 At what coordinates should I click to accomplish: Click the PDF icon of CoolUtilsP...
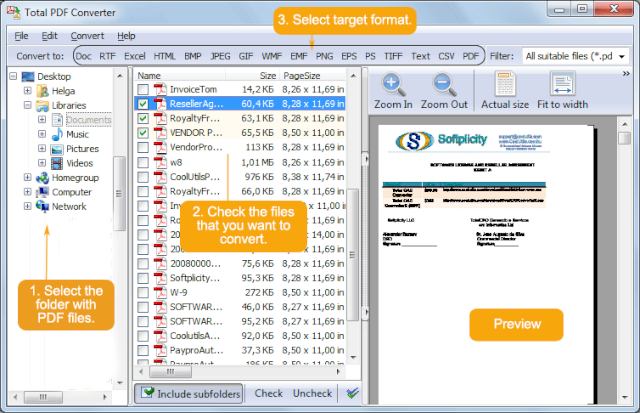[160, 177]
